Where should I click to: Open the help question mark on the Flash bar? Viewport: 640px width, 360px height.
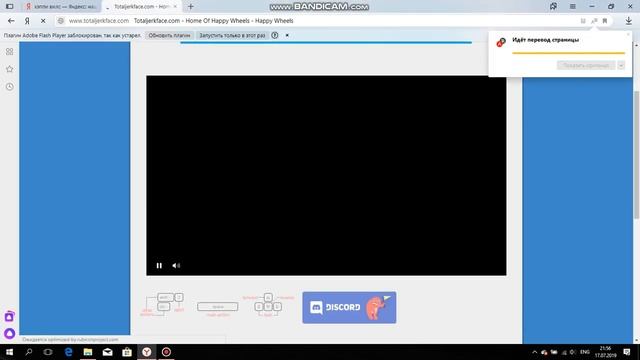[x=275, y=36]
